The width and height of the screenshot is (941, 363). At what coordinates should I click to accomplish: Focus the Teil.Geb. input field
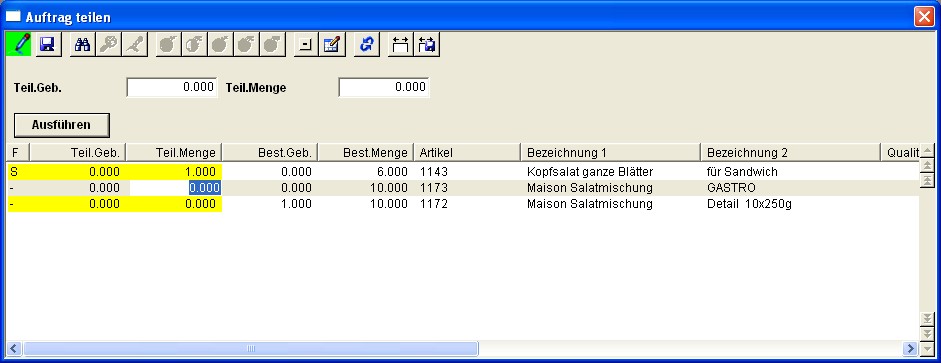pos(172,87)
